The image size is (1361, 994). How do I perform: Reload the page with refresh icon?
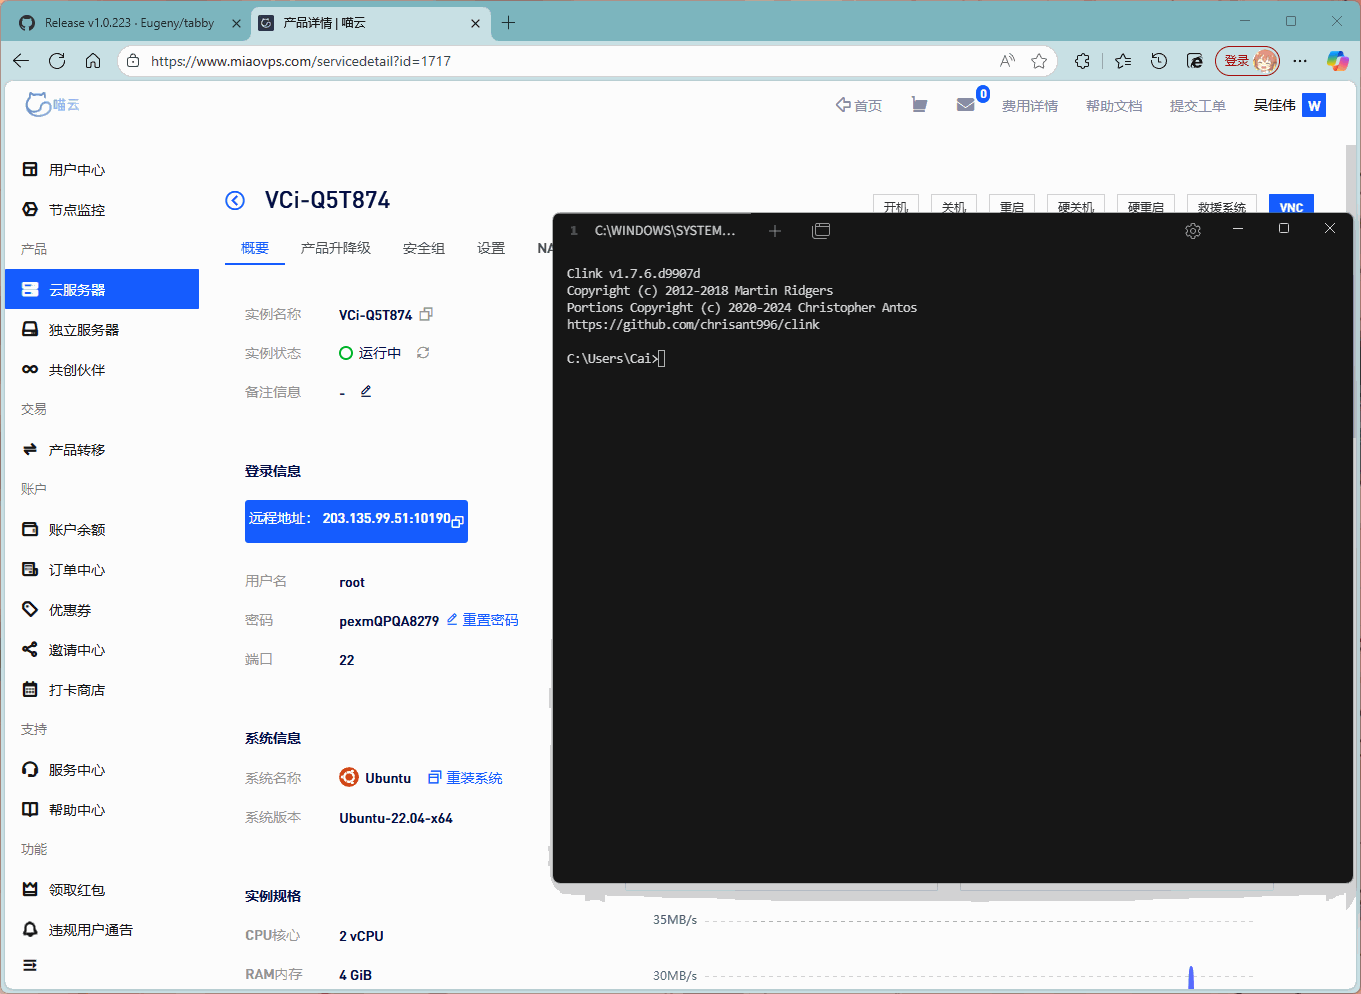57,61
